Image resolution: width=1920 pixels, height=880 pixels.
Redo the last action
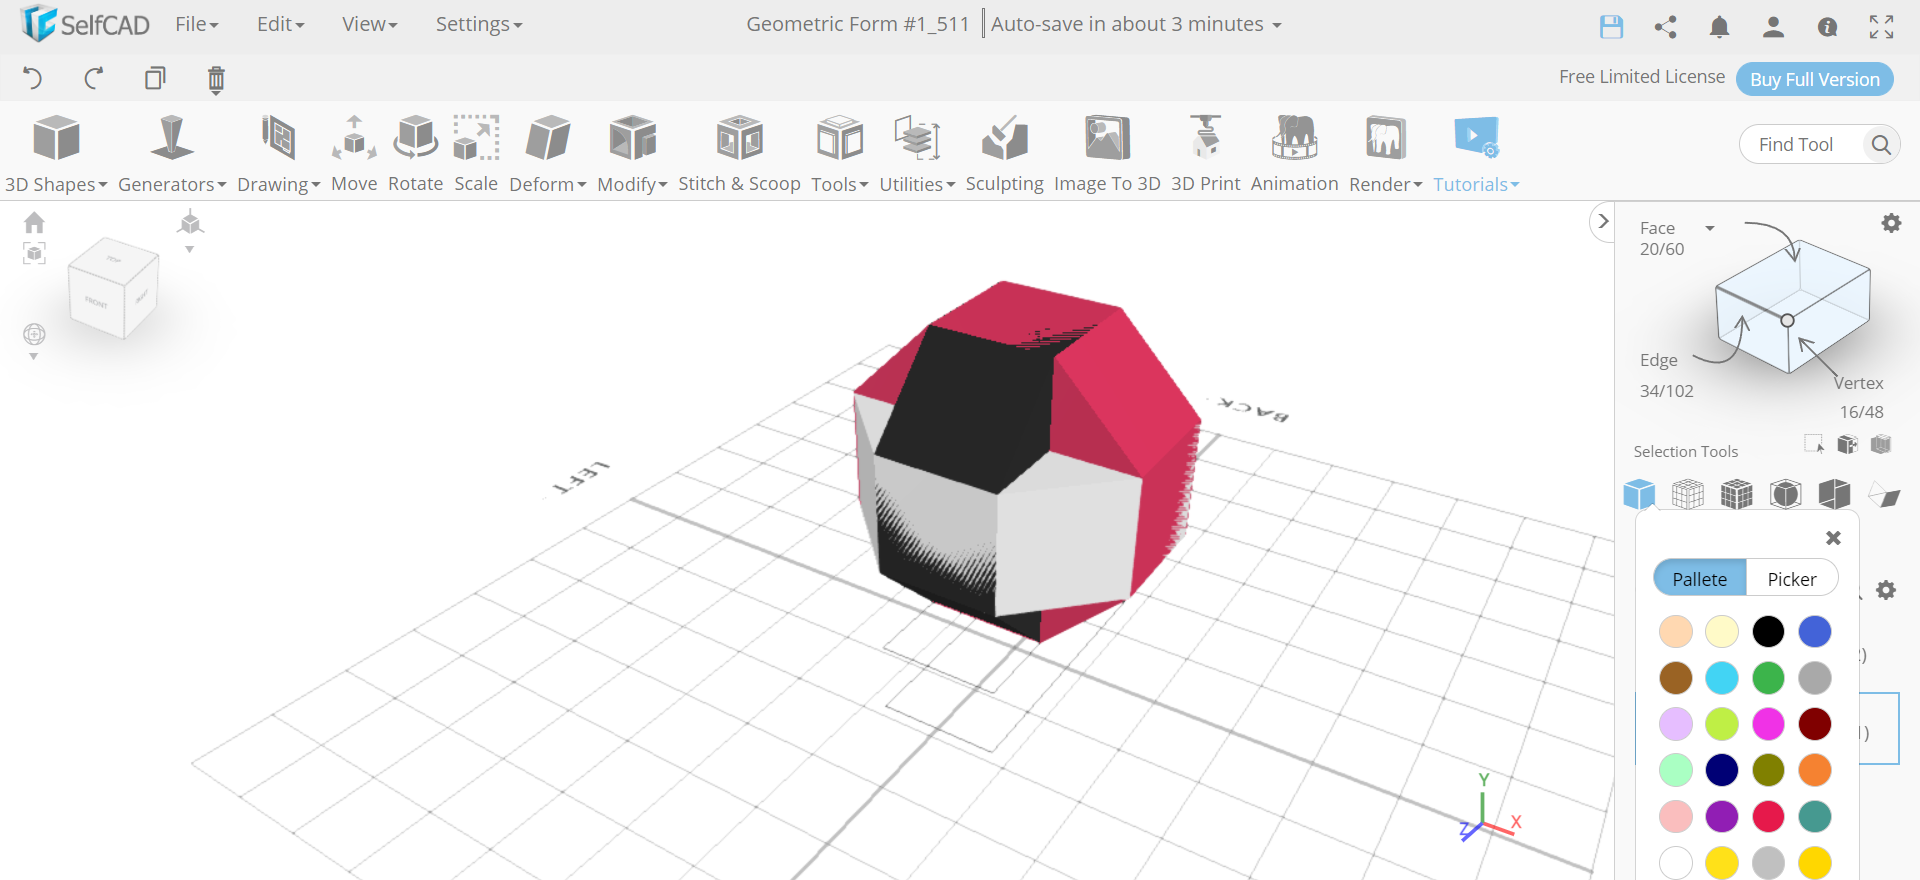(94, 78)
